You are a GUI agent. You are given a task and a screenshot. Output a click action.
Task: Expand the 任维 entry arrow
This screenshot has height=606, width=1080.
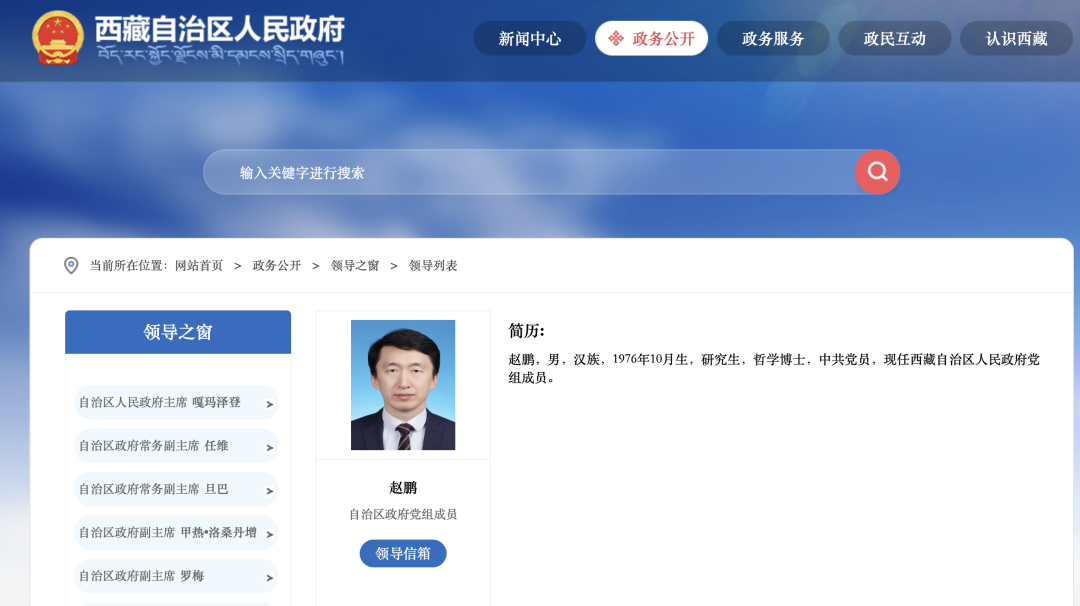point(270,446)
